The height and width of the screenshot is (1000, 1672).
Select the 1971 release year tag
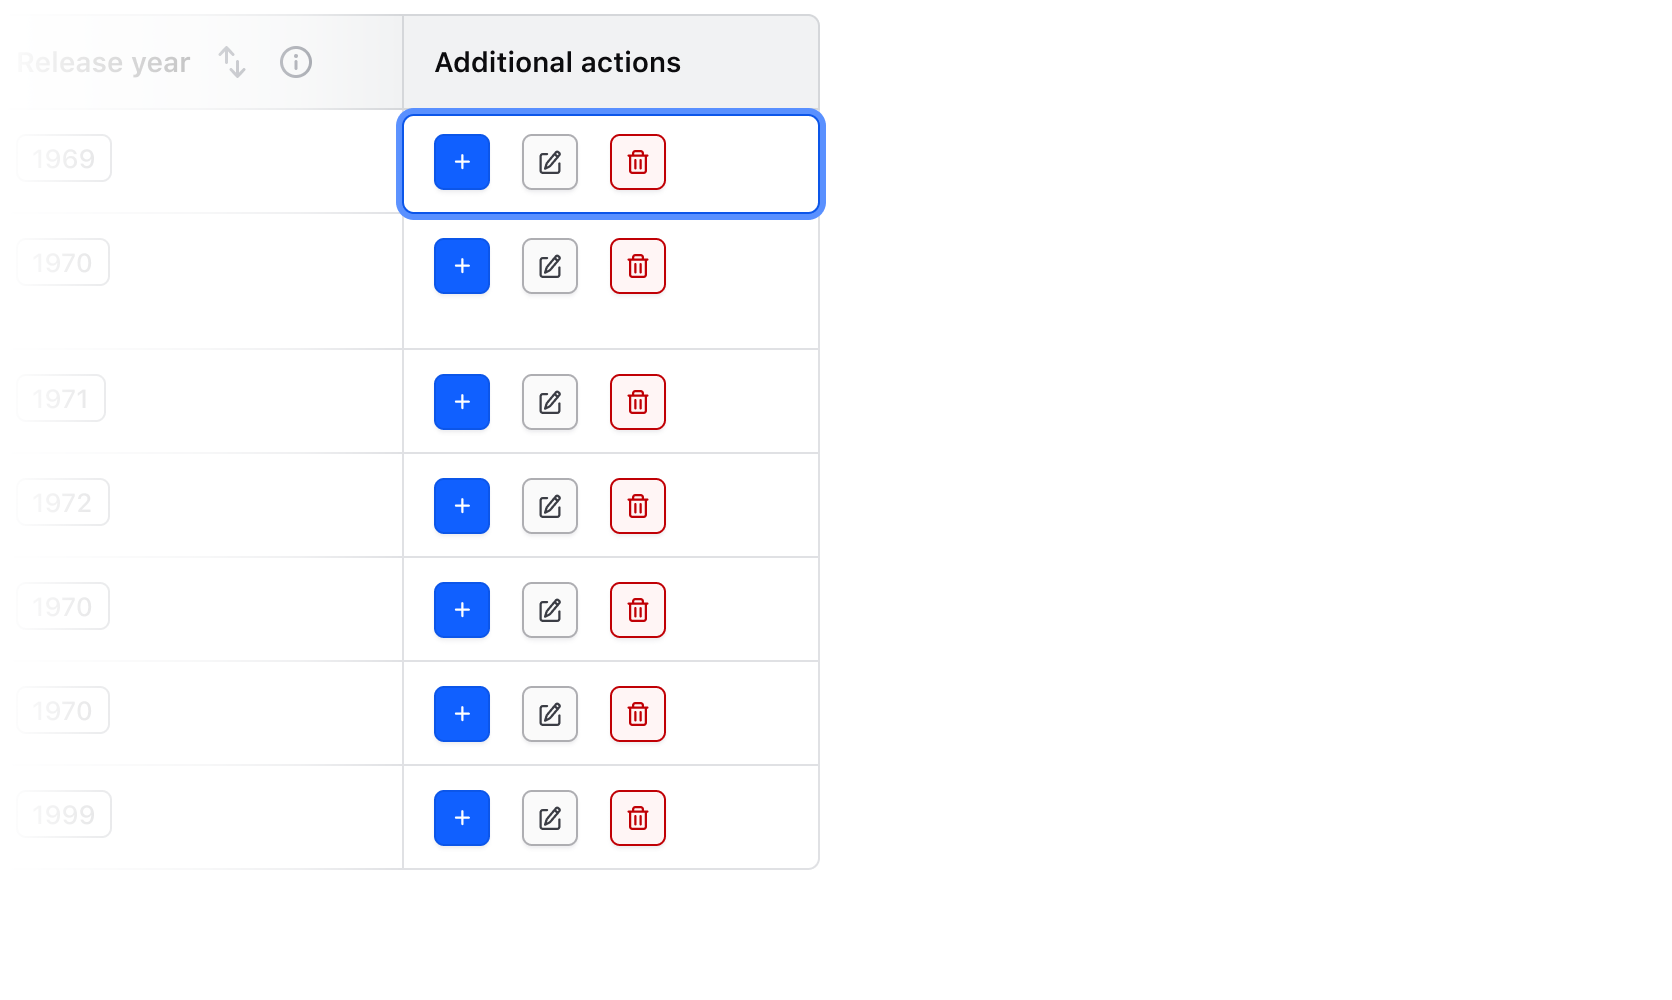61,399
